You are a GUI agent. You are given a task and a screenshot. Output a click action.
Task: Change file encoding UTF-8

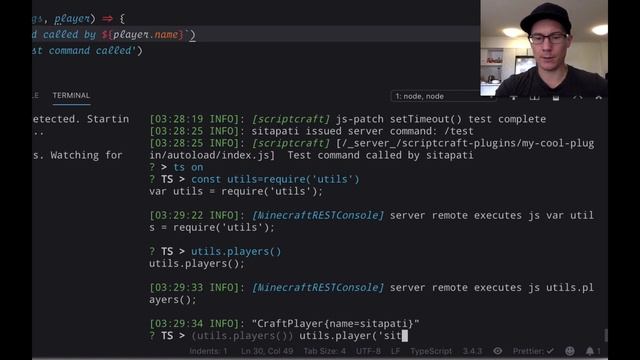coord(368,351)
